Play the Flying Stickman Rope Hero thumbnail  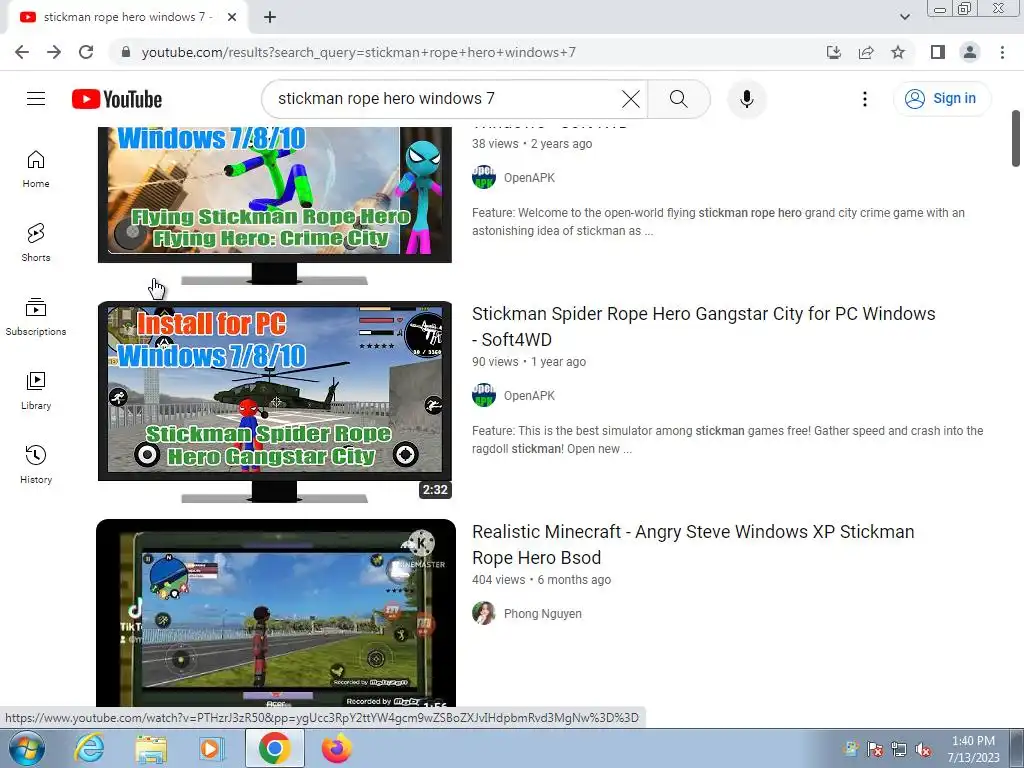275,206
